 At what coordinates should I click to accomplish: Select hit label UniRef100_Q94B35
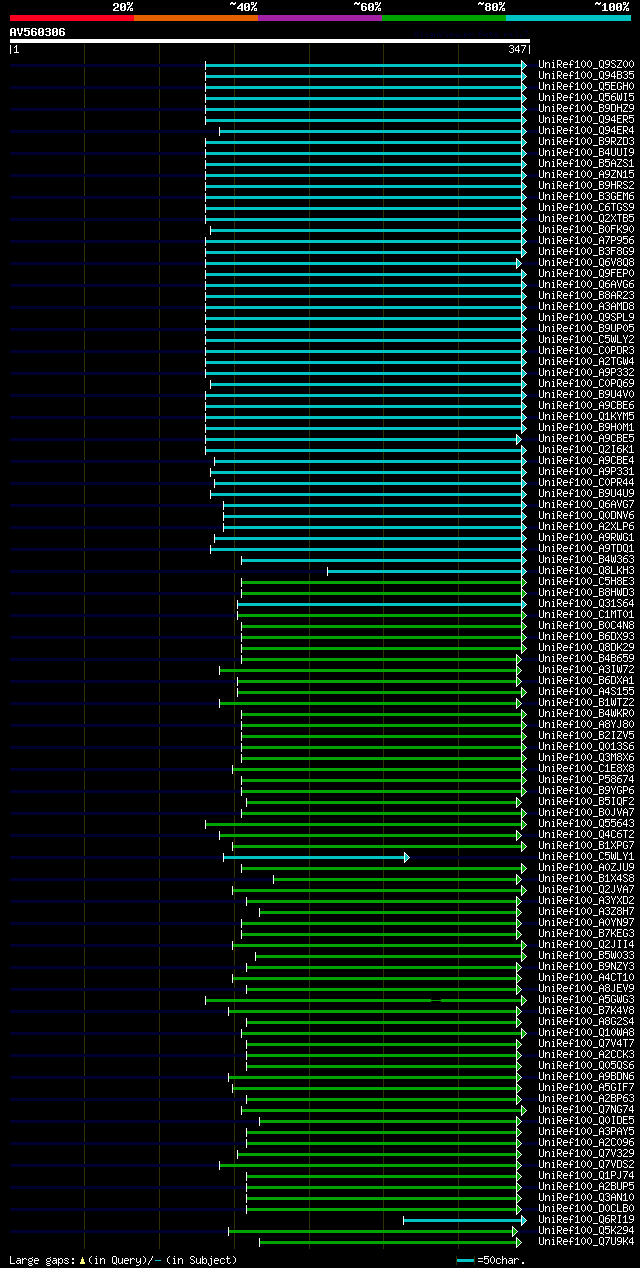point(586,75)
